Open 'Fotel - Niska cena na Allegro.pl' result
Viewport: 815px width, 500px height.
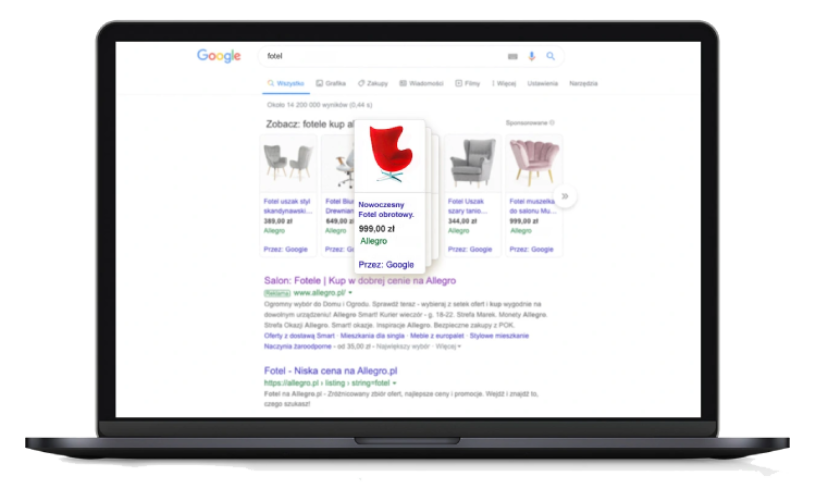(331, 371)
